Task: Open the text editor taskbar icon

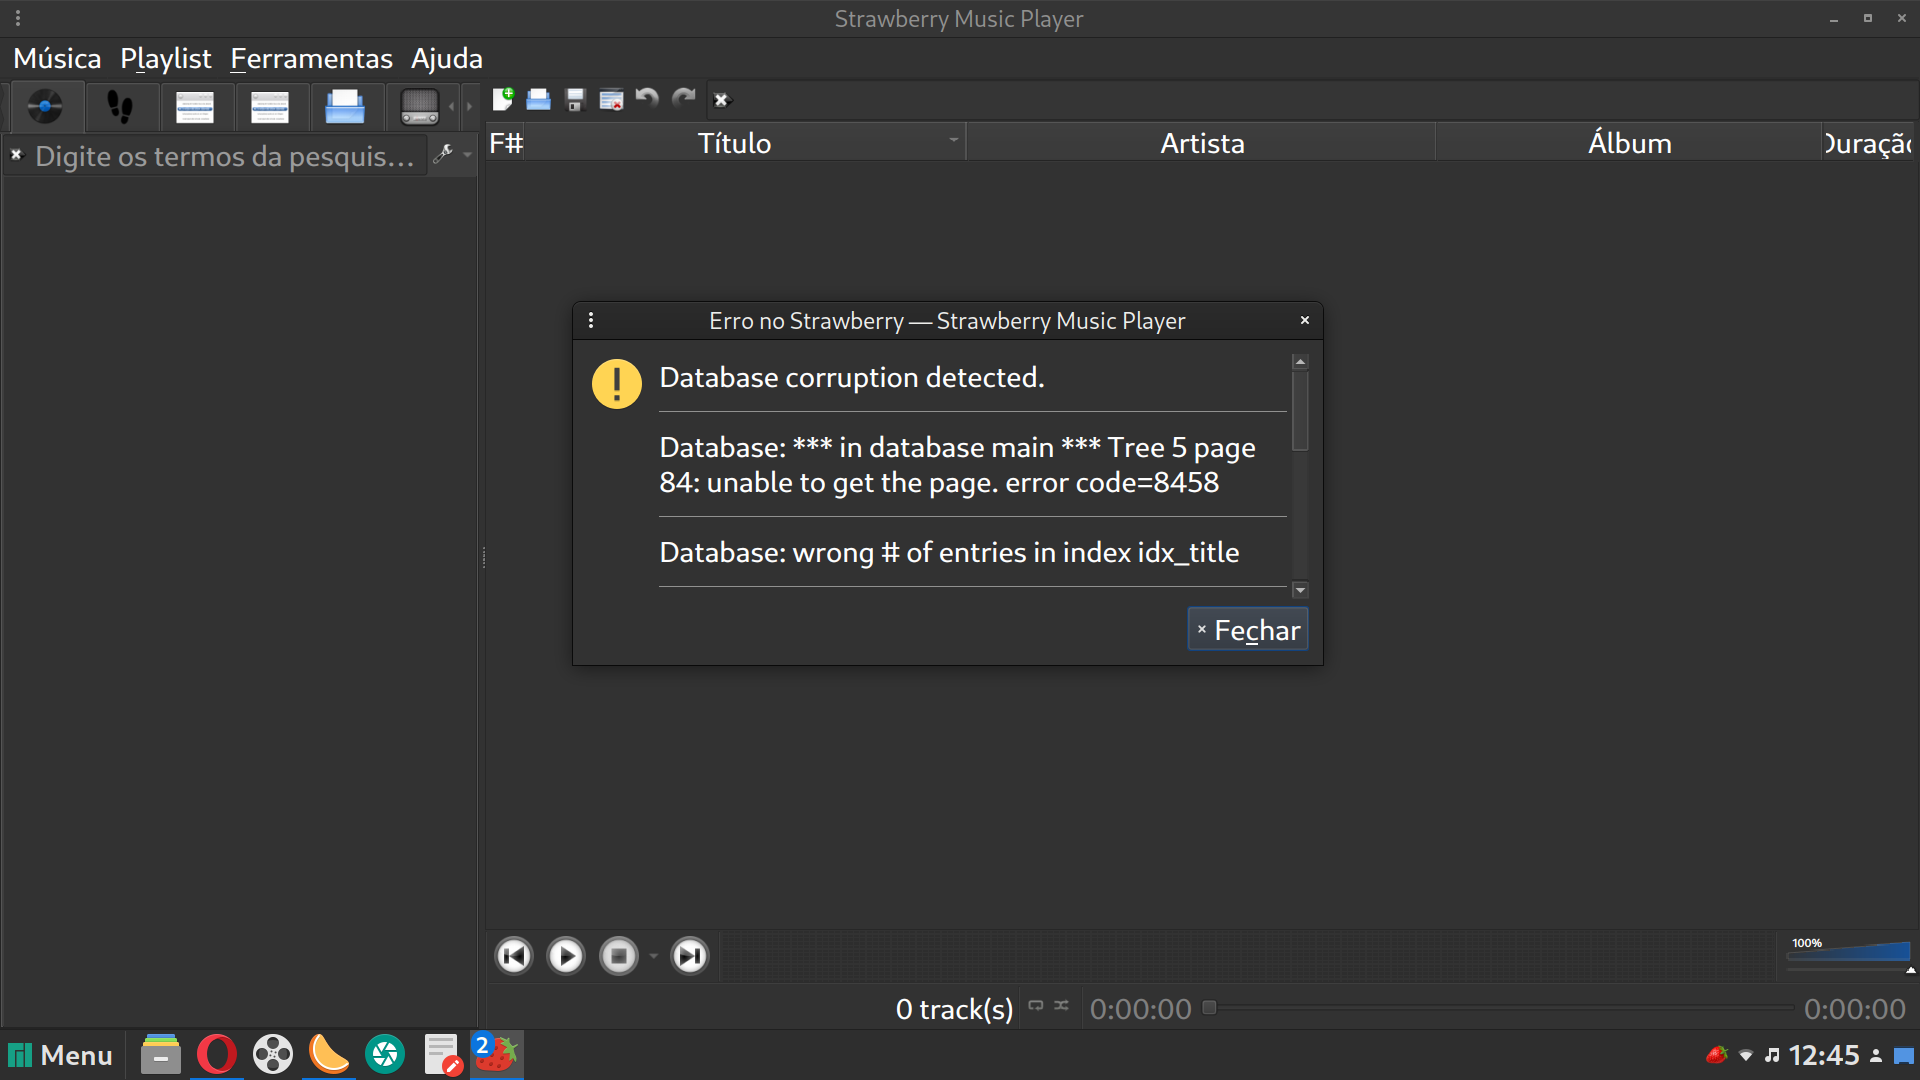Action: [x=441, y=1055]
